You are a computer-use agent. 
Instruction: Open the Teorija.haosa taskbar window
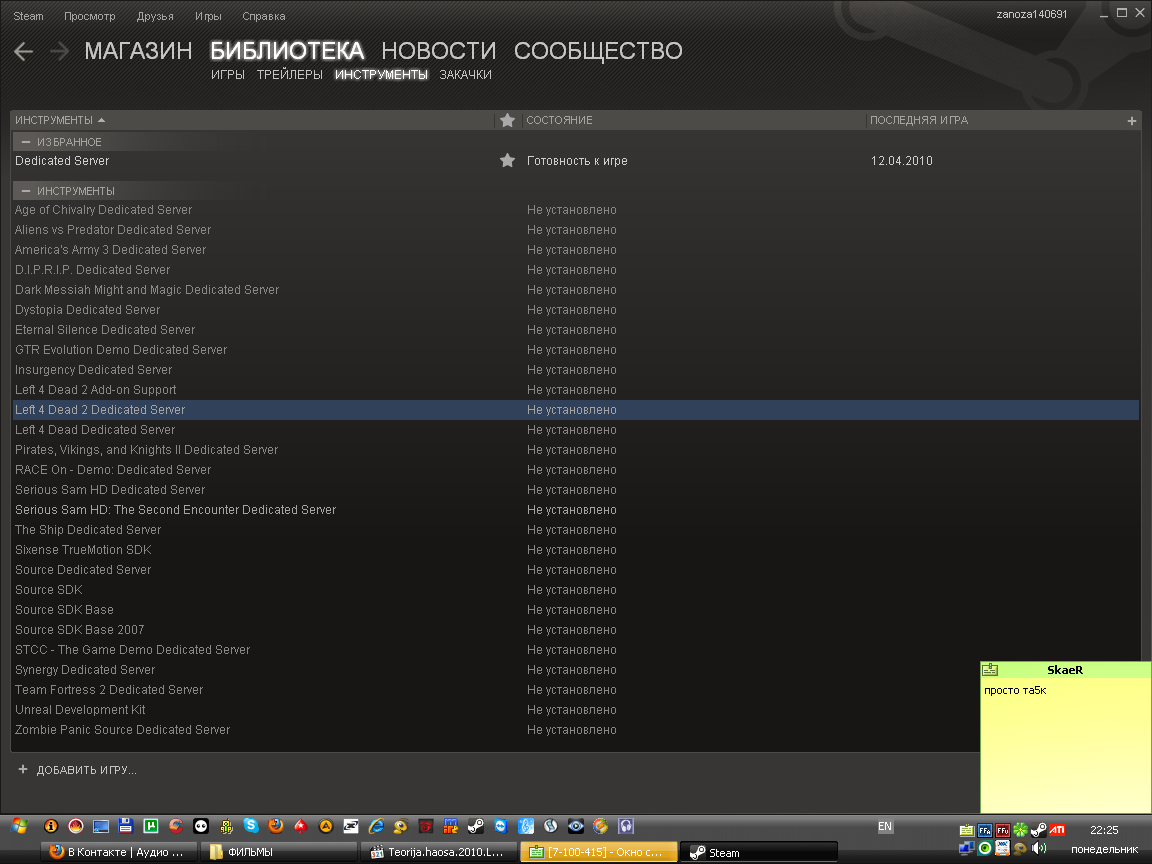(437, 852)
